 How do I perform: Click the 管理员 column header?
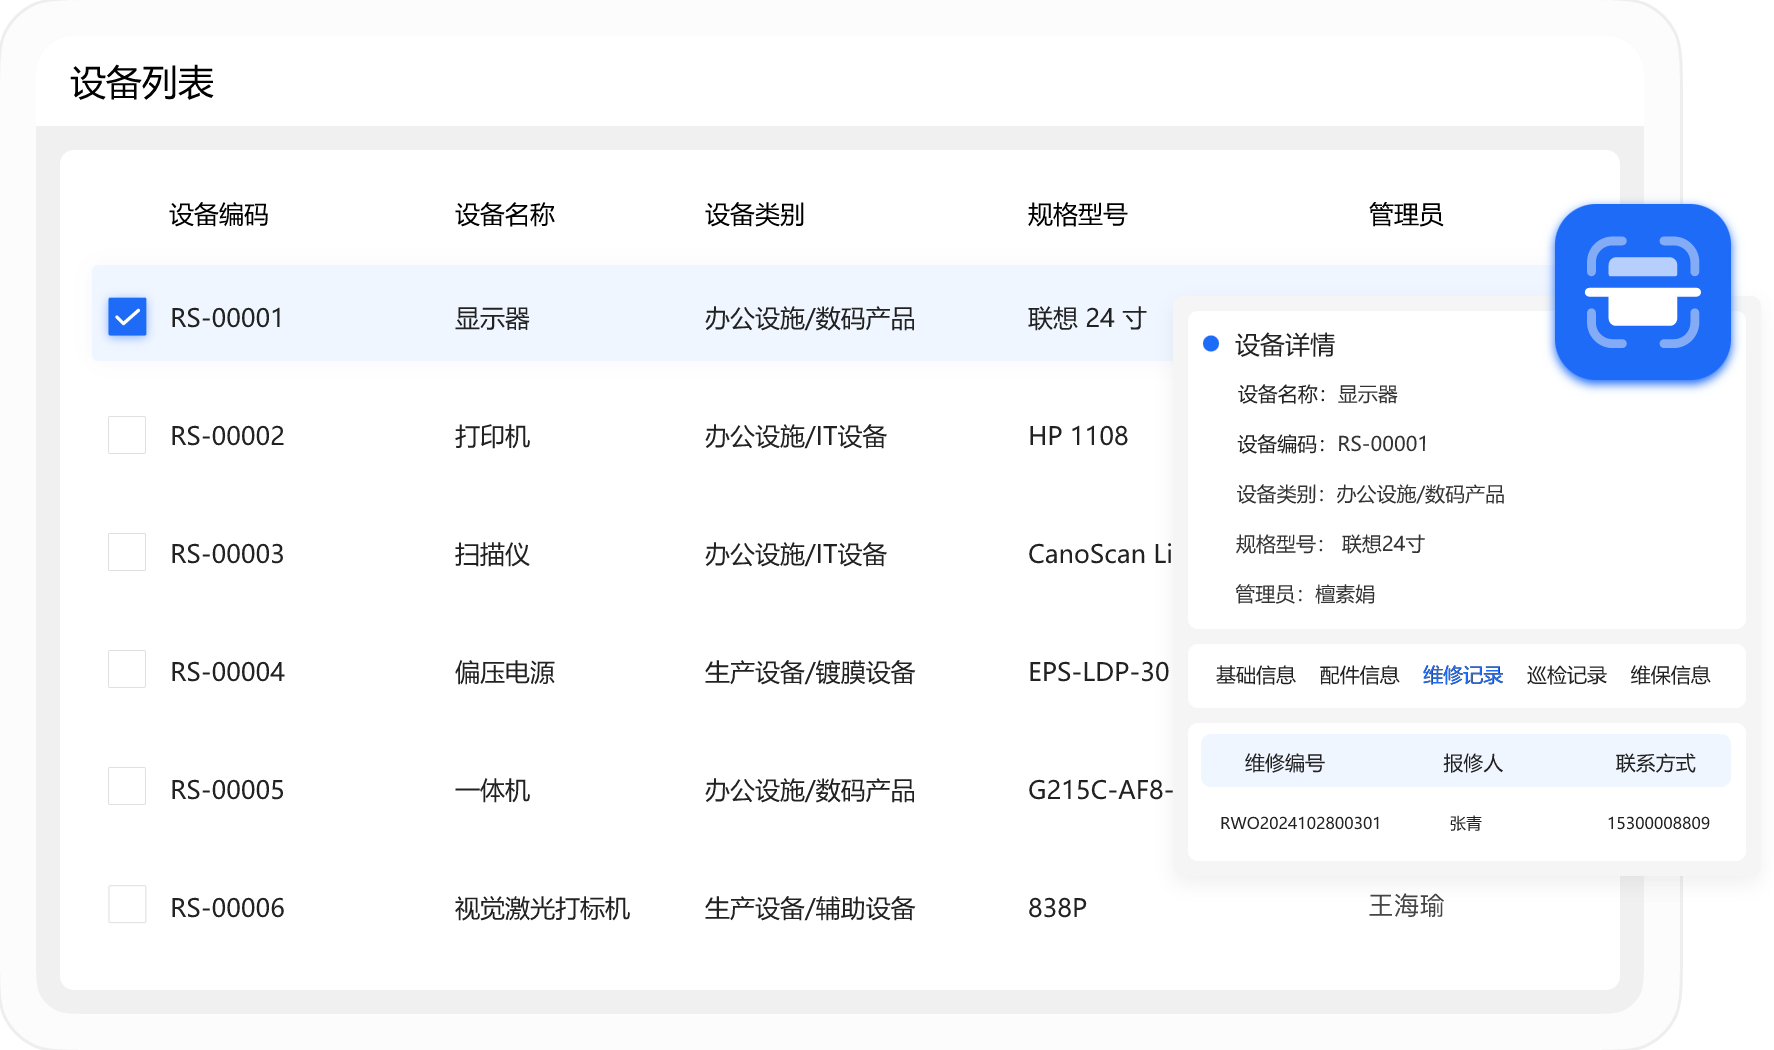(x=1405, y=214)
